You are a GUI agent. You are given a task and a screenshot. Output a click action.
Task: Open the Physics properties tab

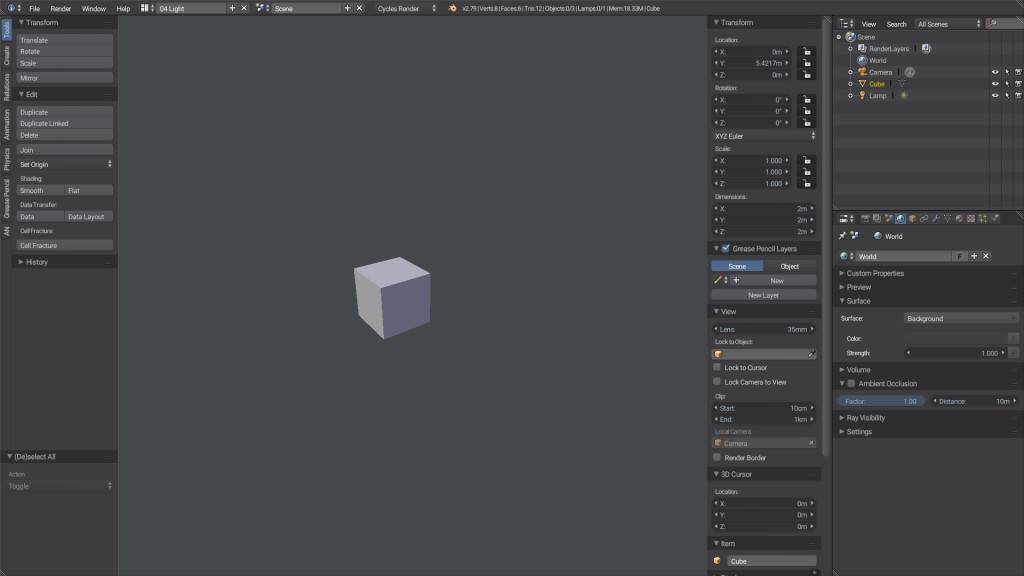coord(994,218)
